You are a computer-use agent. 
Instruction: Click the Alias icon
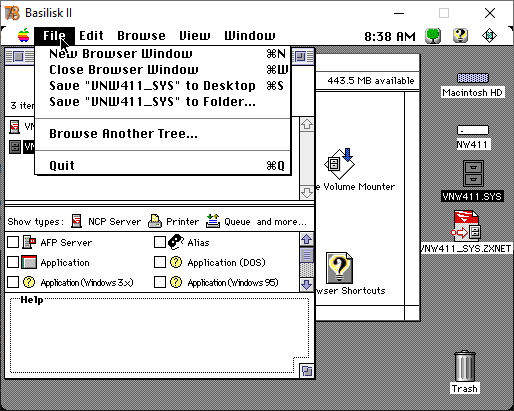click(176, 242)
